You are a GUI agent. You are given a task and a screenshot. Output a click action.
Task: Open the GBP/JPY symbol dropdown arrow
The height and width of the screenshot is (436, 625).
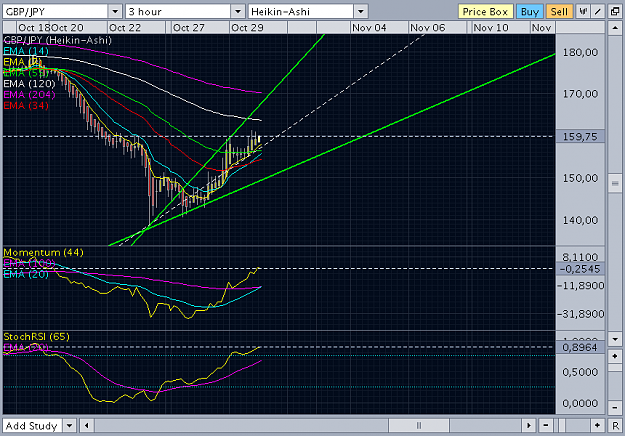point(115,12)
